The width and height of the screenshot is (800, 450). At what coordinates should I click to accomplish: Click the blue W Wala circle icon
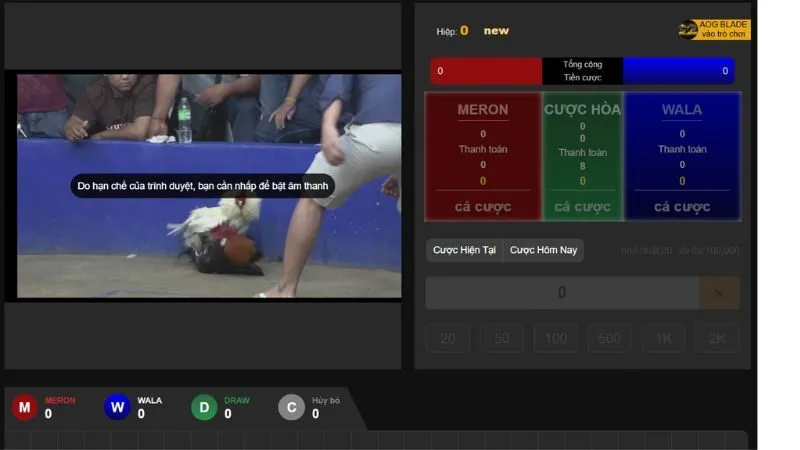(118, 407)
